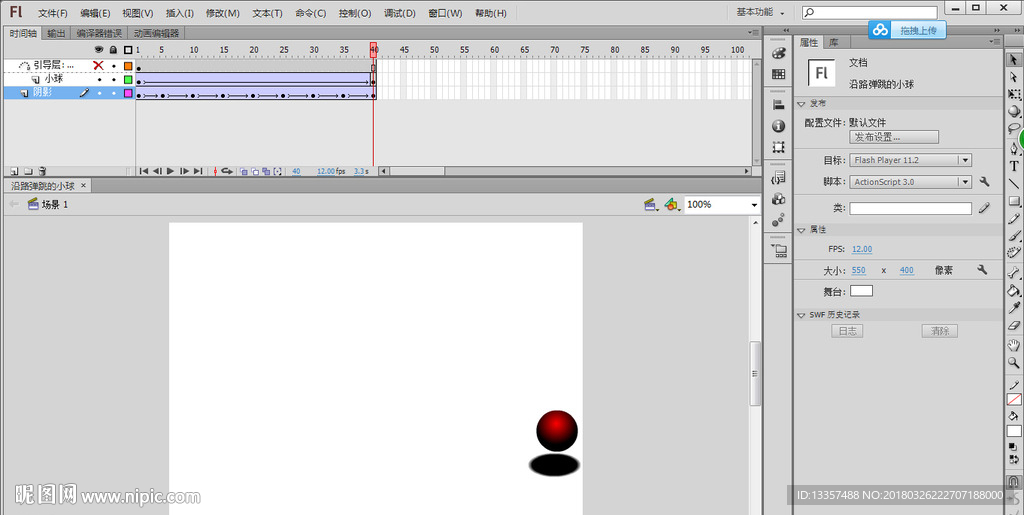Image resolution: width=1024 pixels, height=515 pixels.
Task: Open the 控制(O) menu
Action: click(355, 13)
